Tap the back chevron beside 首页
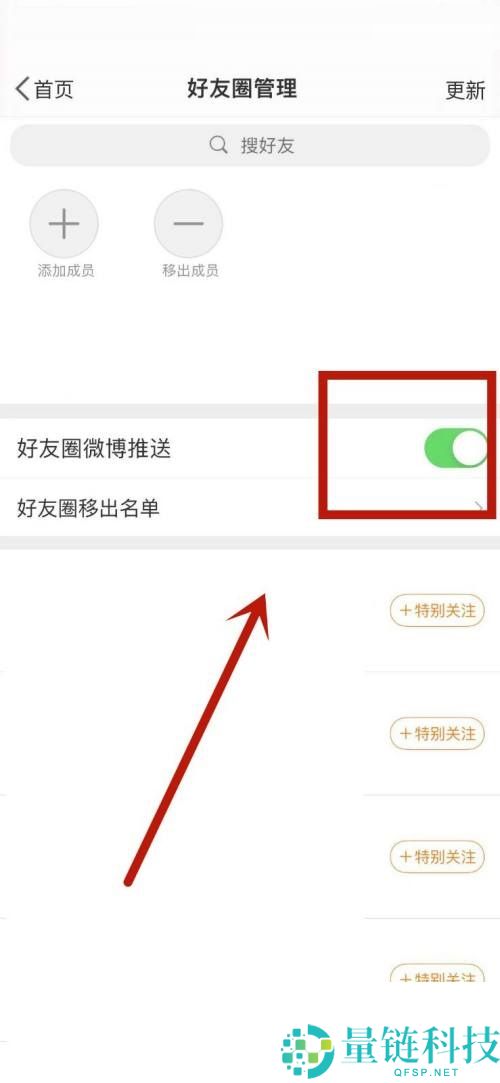The height and width of the screenshot is (1083, 500). tap(23, 89)
